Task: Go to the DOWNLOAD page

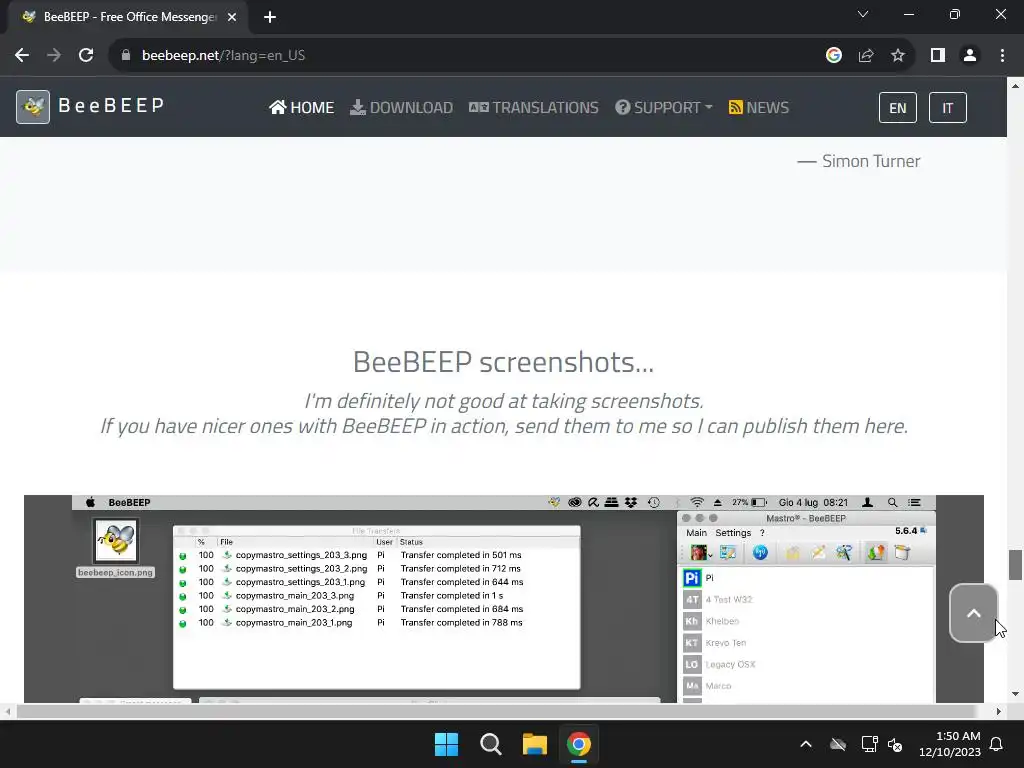Action: (402, 108)
